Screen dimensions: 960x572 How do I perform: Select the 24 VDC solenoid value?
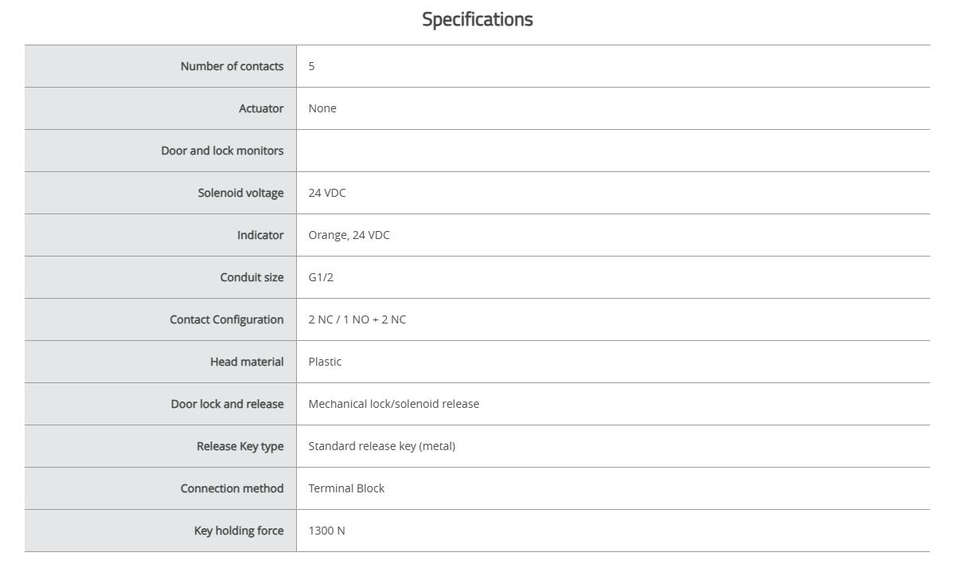tap(327, 193)
